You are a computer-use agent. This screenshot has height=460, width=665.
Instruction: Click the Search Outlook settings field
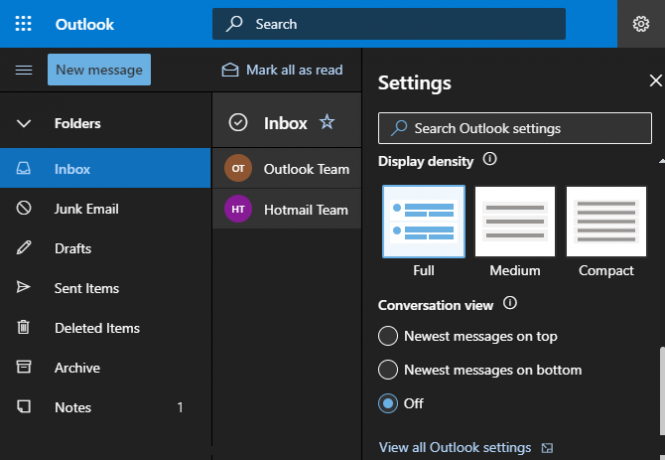(x=515, y=128)
